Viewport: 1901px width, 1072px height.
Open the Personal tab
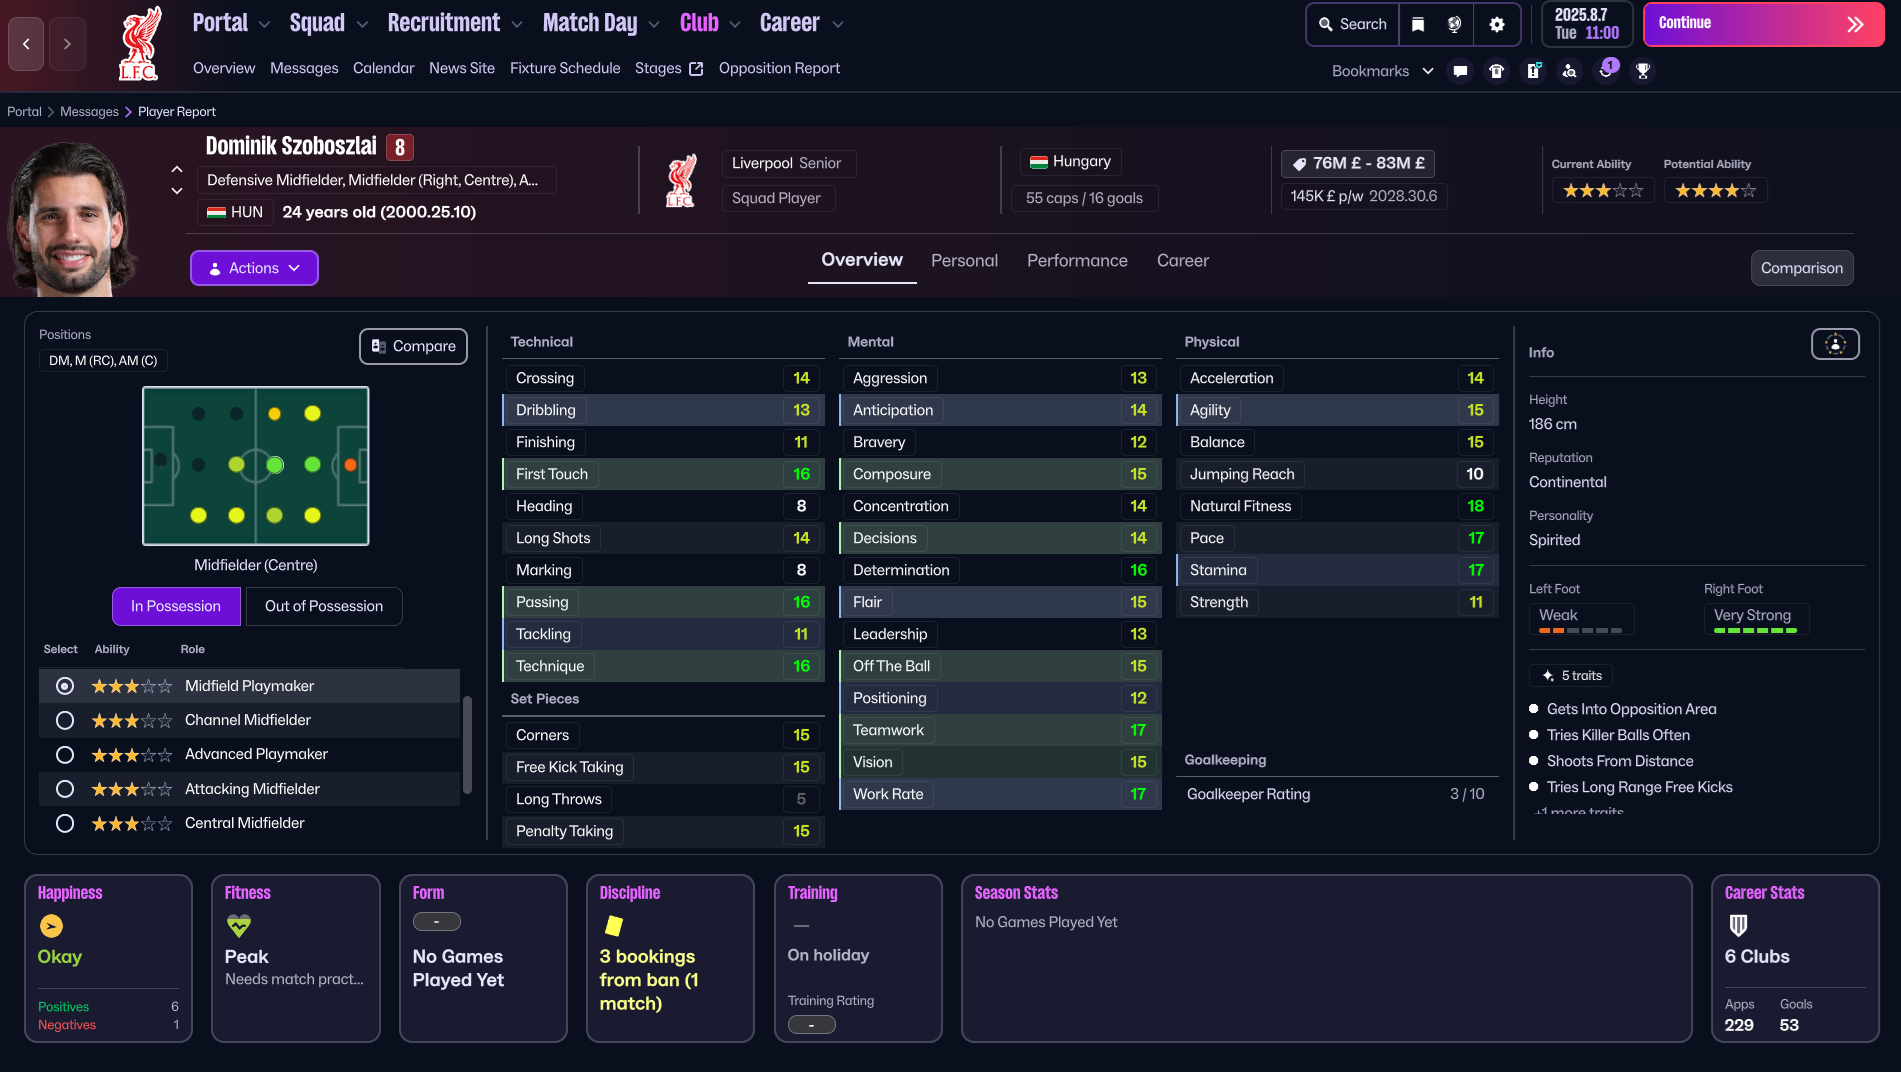click(x=964, y=260)
